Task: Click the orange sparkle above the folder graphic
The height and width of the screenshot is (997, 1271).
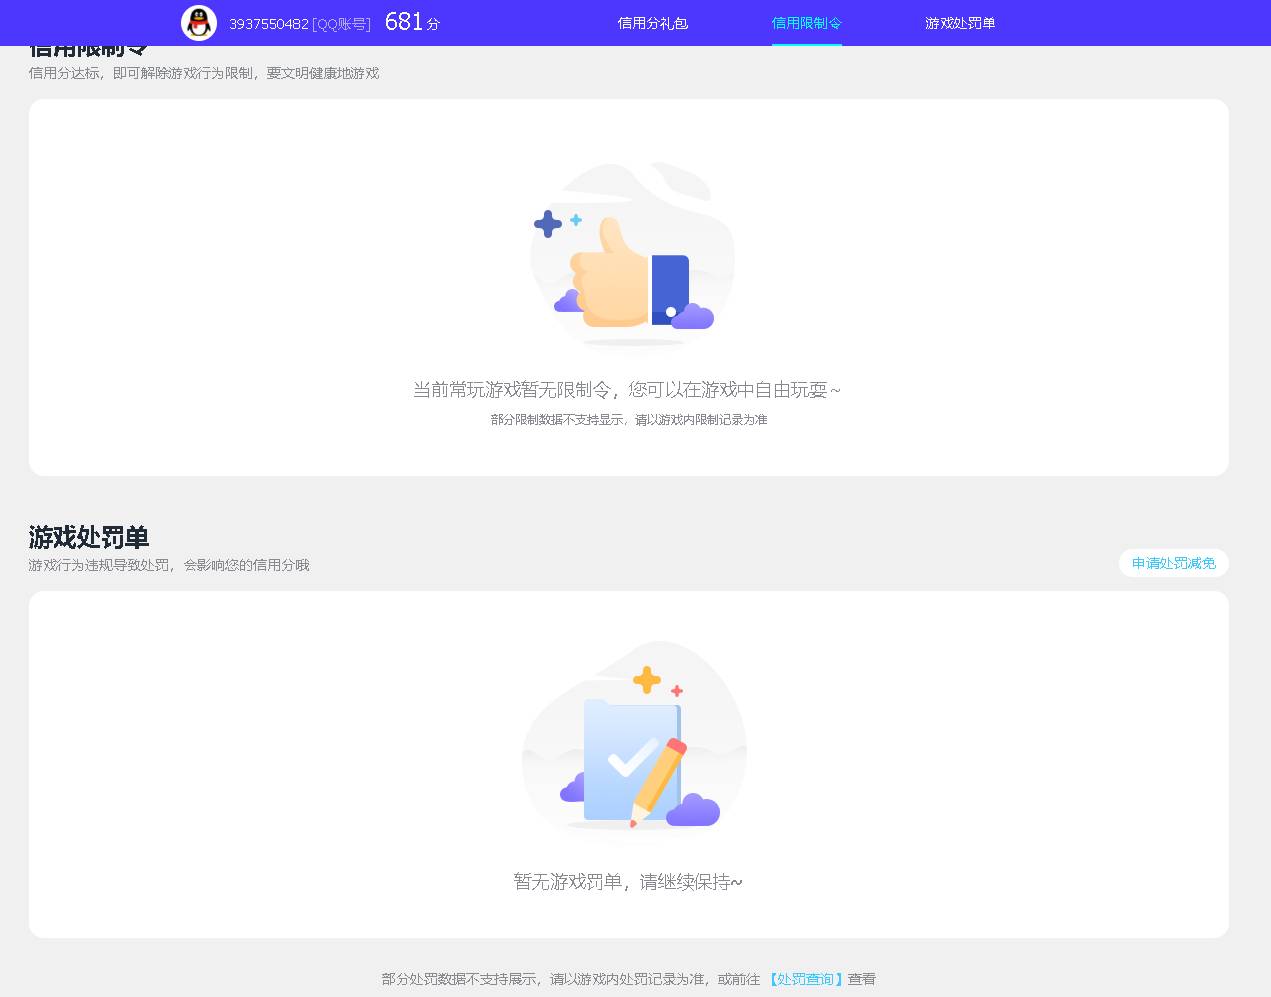Action: (x=646, y=681)
